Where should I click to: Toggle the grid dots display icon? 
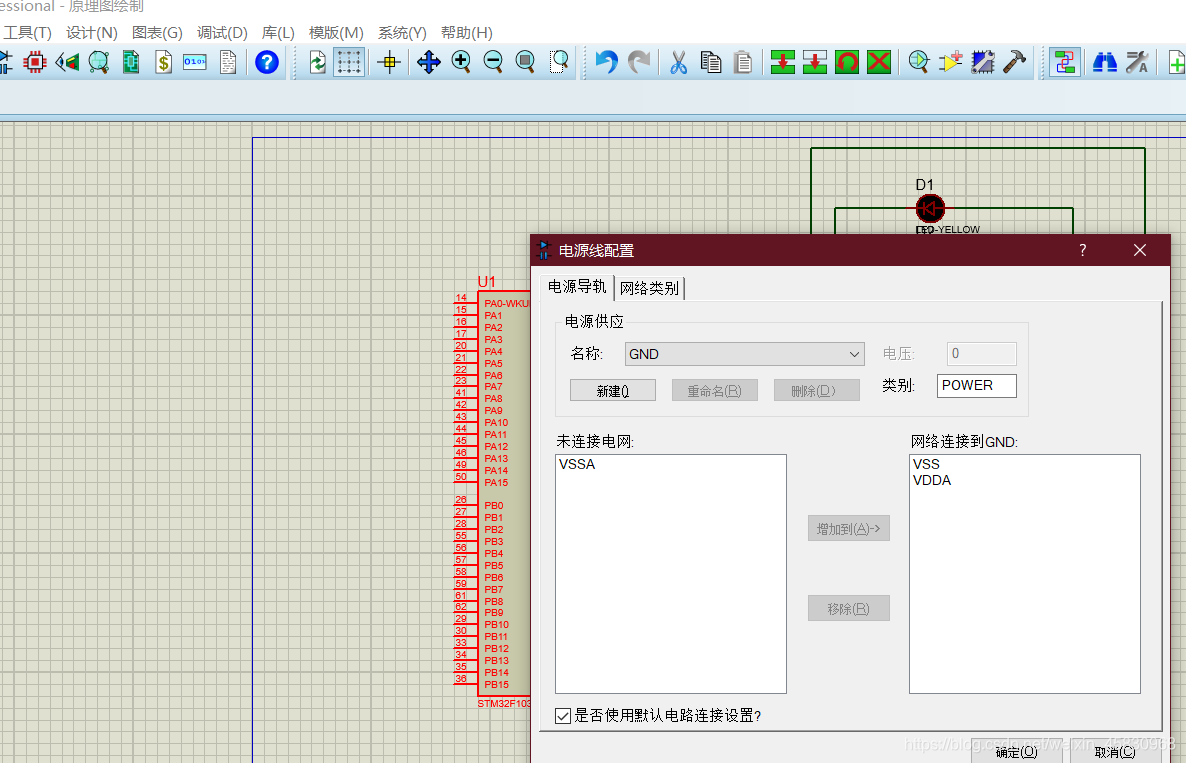[x=349, y=62]
